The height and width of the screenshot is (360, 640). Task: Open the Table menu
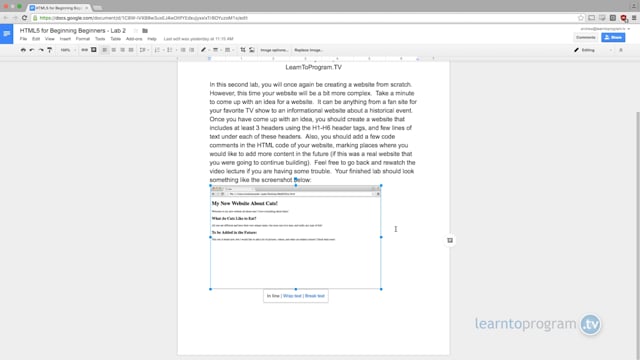coord(116,39)
